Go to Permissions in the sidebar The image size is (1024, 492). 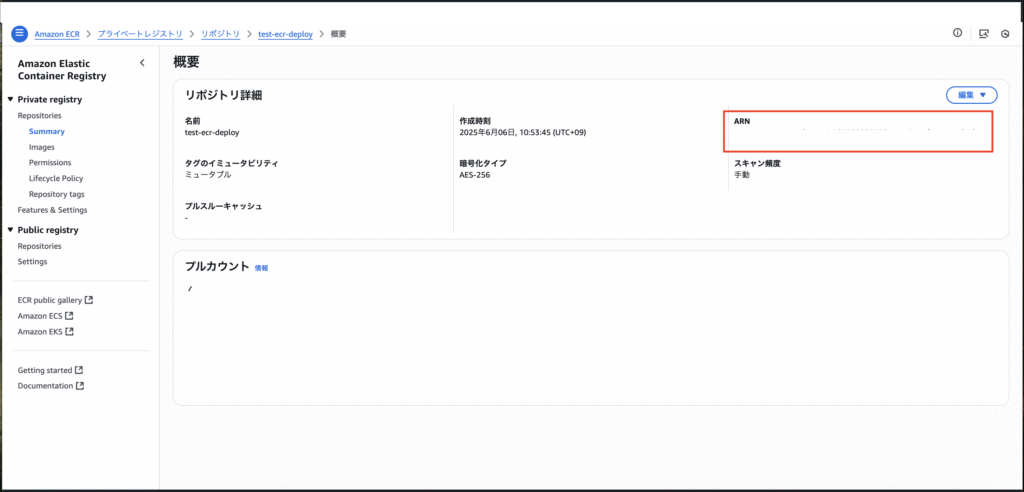50,163
